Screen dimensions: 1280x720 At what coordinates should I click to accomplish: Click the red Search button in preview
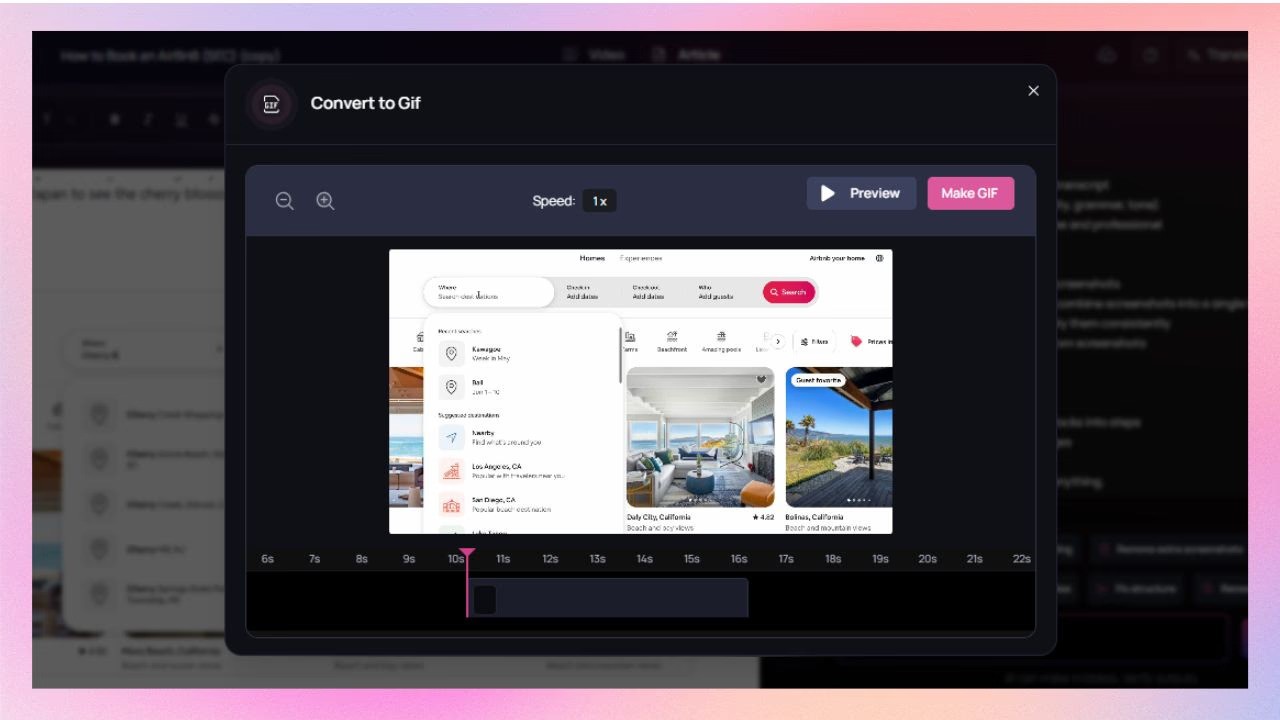[x=789, y=292]
